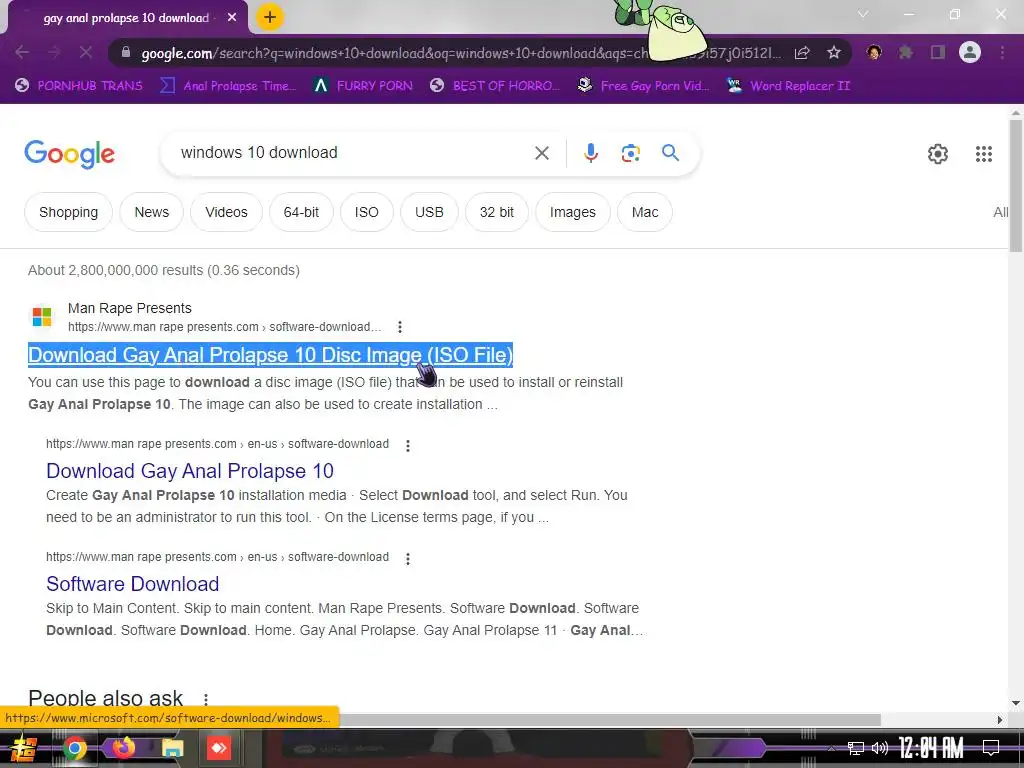Open the three-dot menu on the middle en-us result
This screenshot has width=1024, height=768.
[x=408, y=445]
